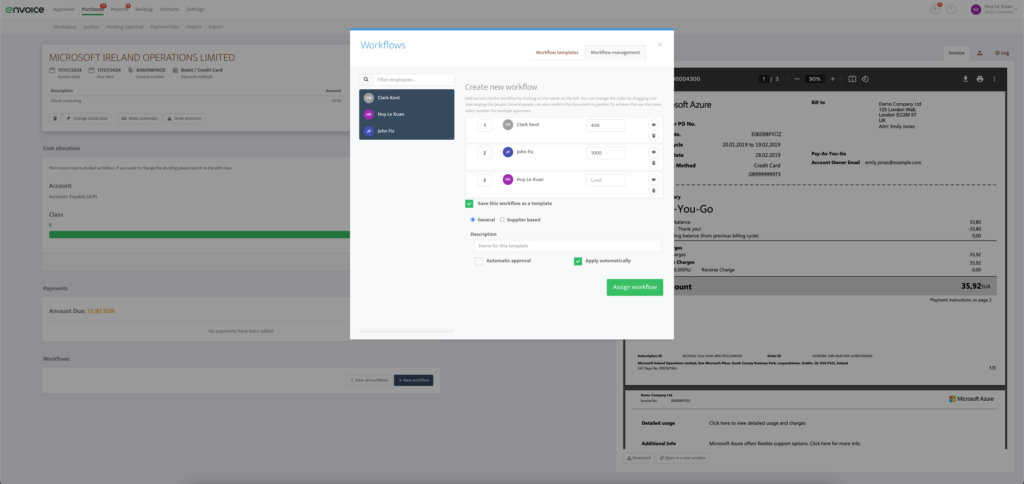
Task: Focus the Filter employees search field
Action: coord(413,80)
